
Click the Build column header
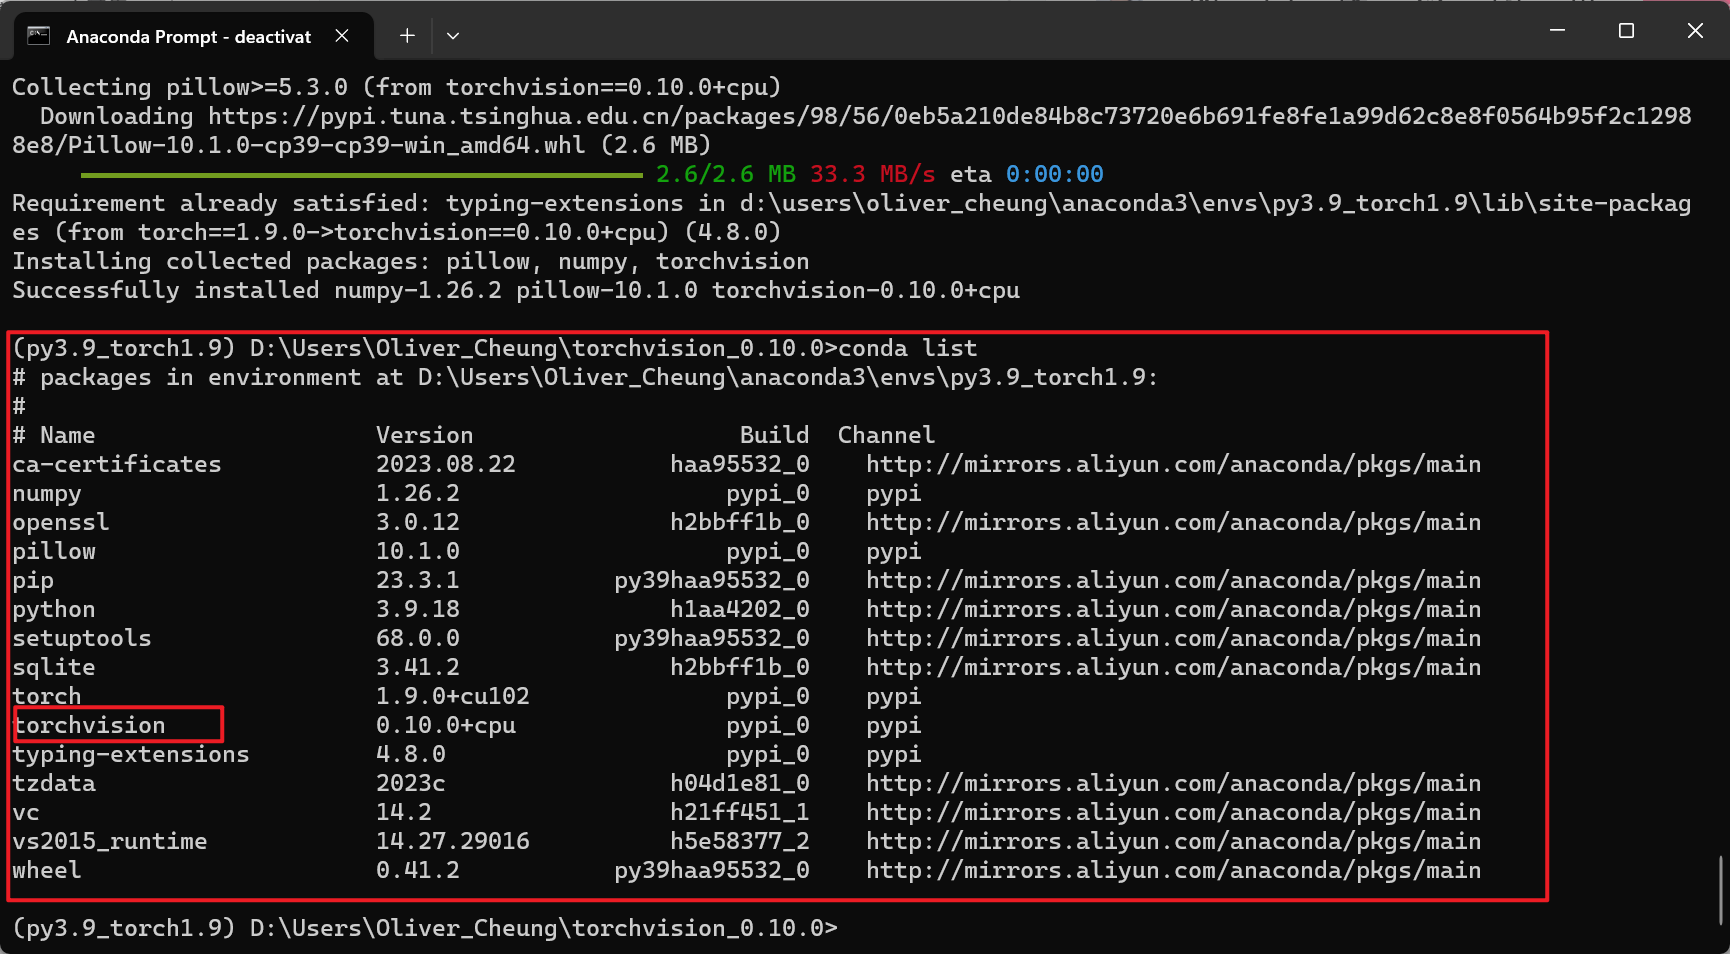775,435
